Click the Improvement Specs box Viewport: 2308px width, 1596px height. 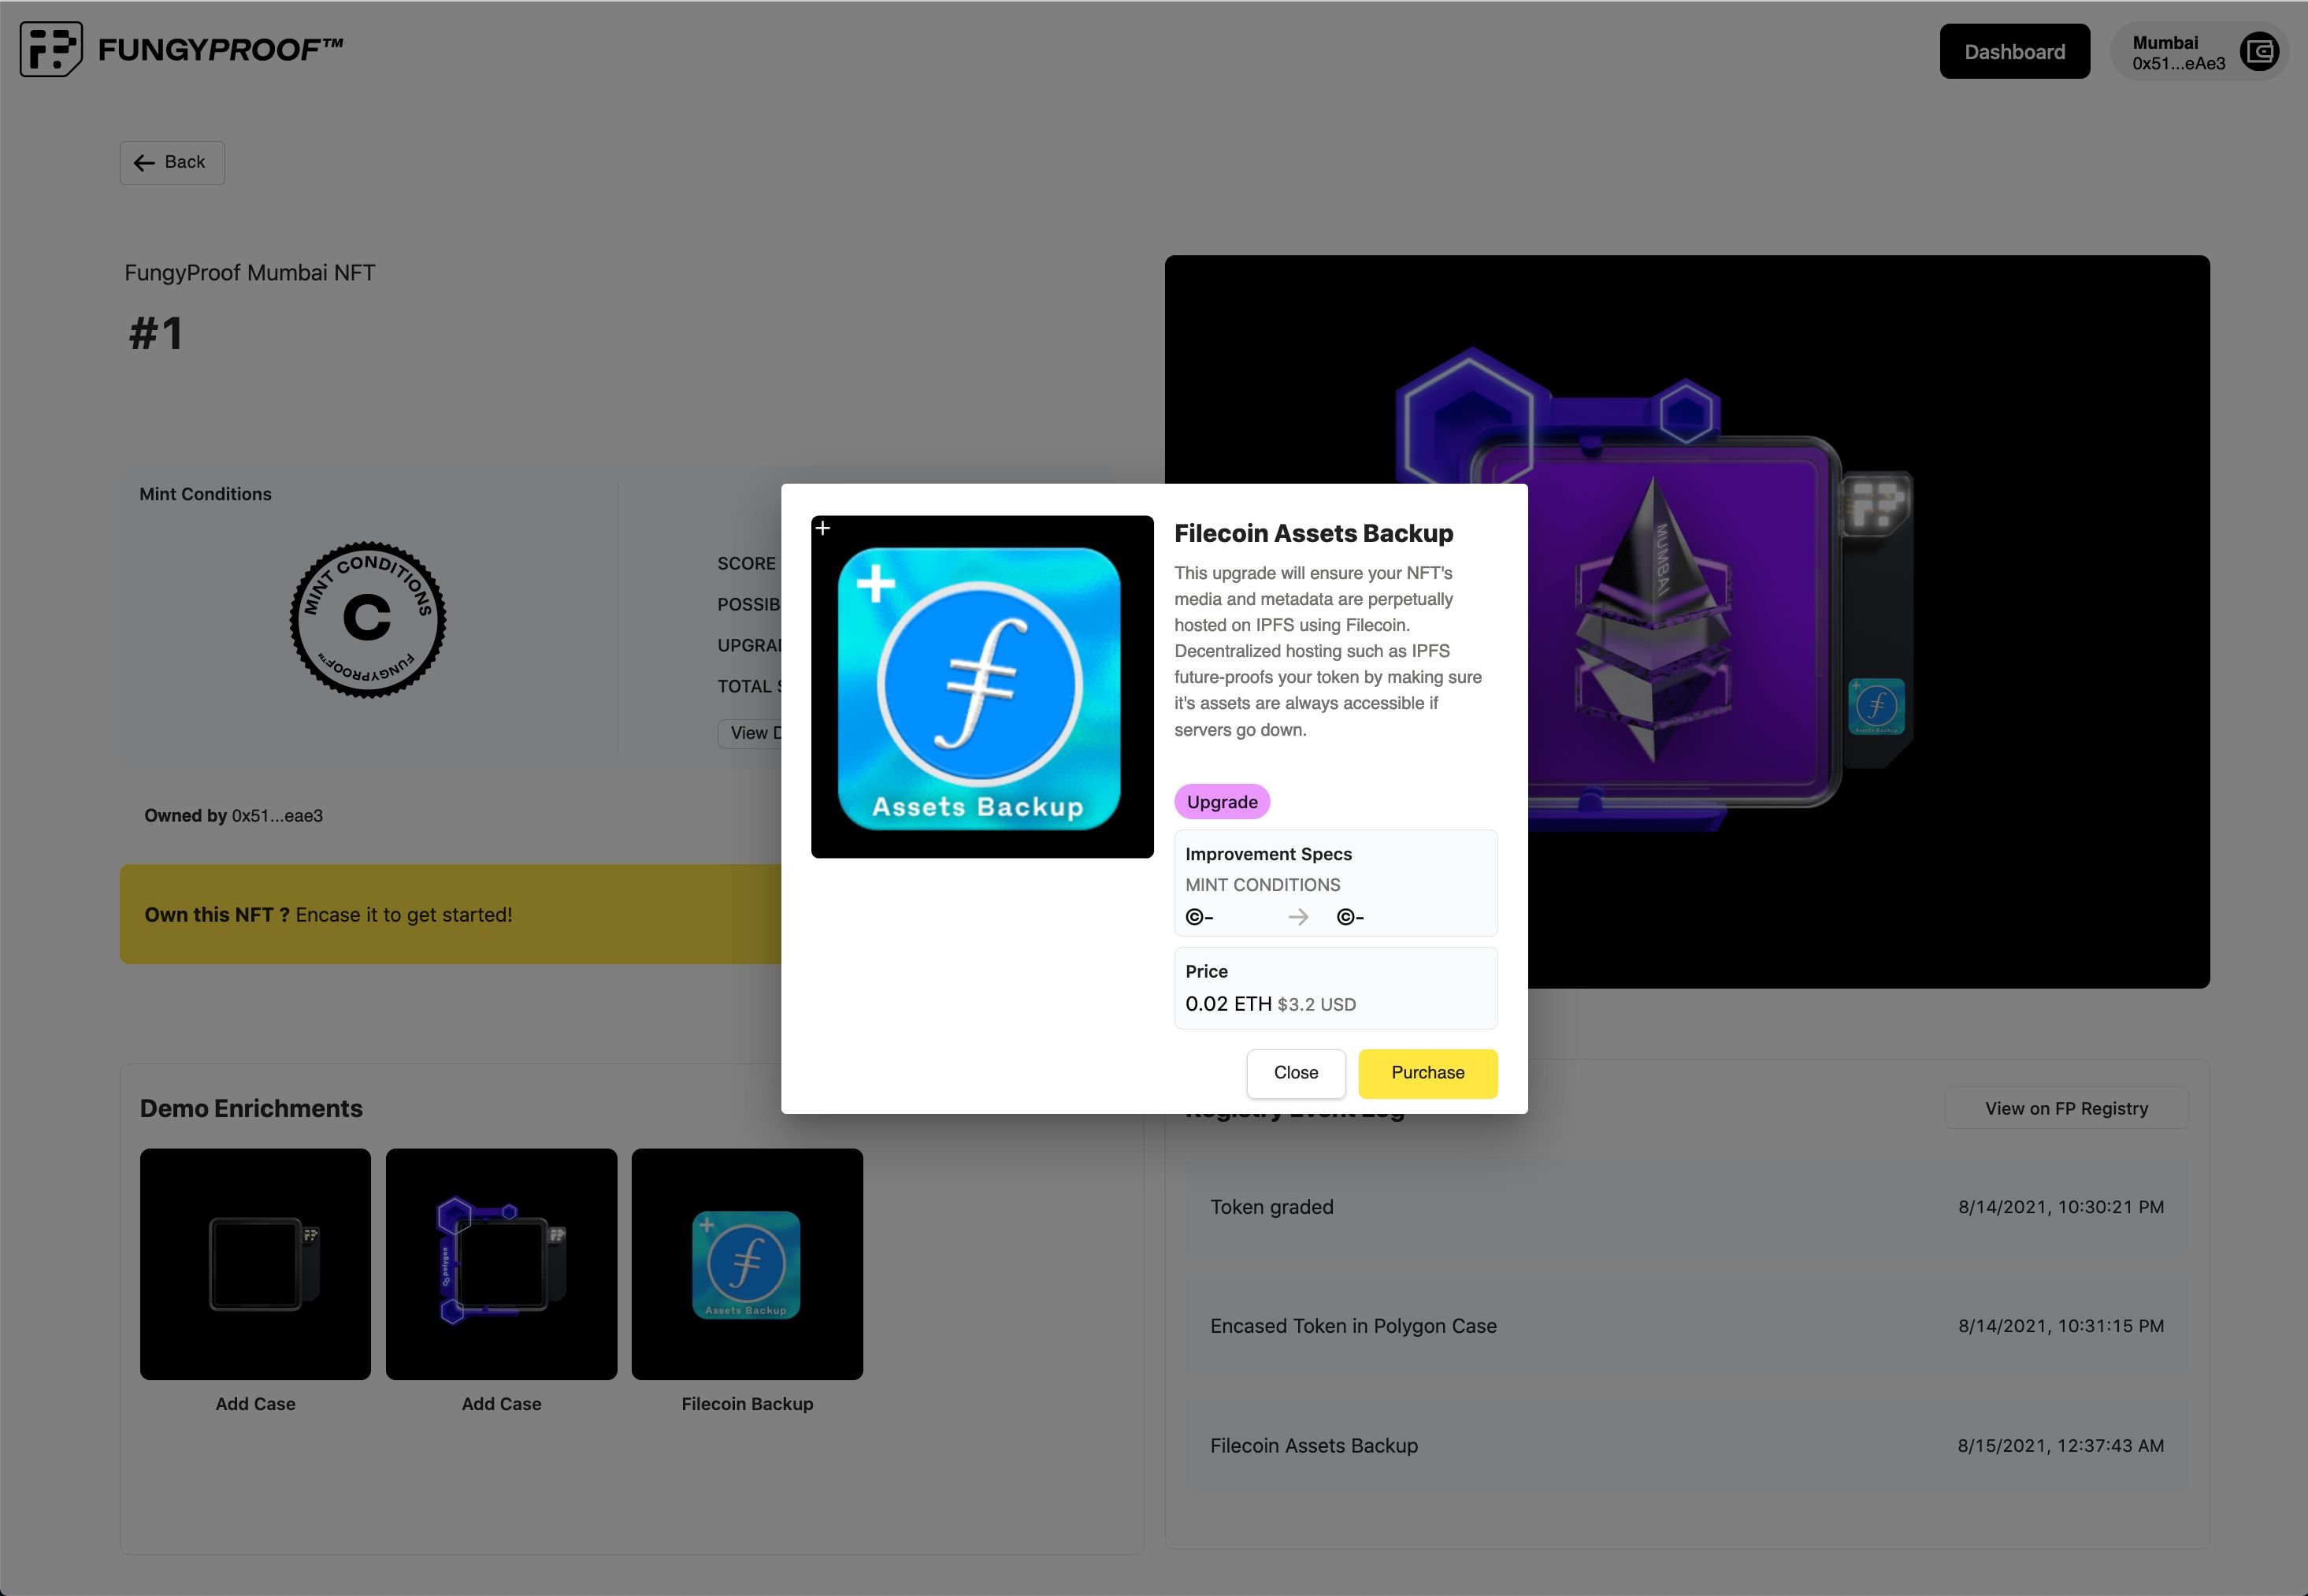pos(1336,883)
